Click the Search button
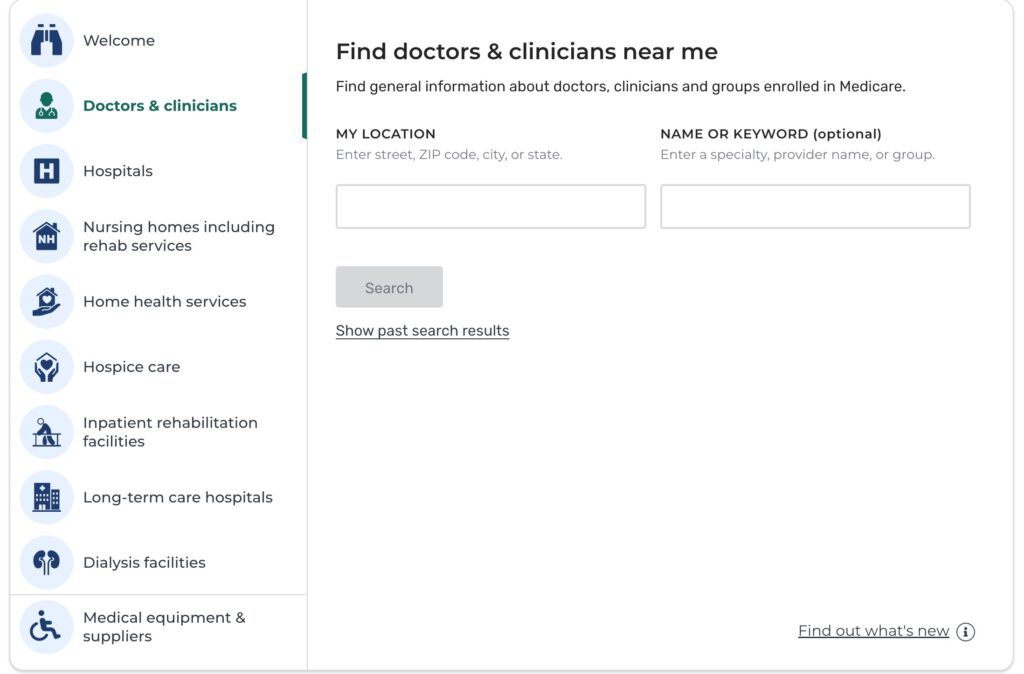The height and width of the screenshot is (674, 1024). [x=389, y=287]
